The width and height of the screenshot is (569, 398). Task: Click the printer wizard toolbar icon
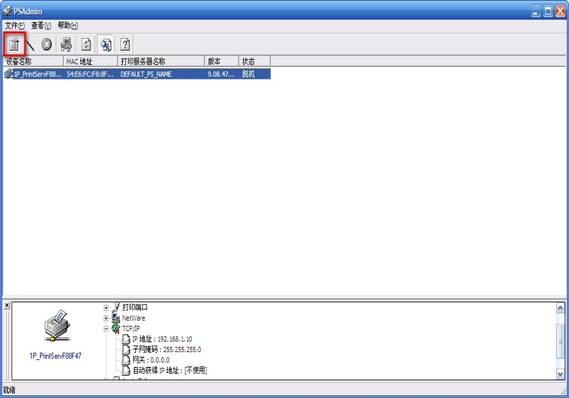[x=66, y=44]
